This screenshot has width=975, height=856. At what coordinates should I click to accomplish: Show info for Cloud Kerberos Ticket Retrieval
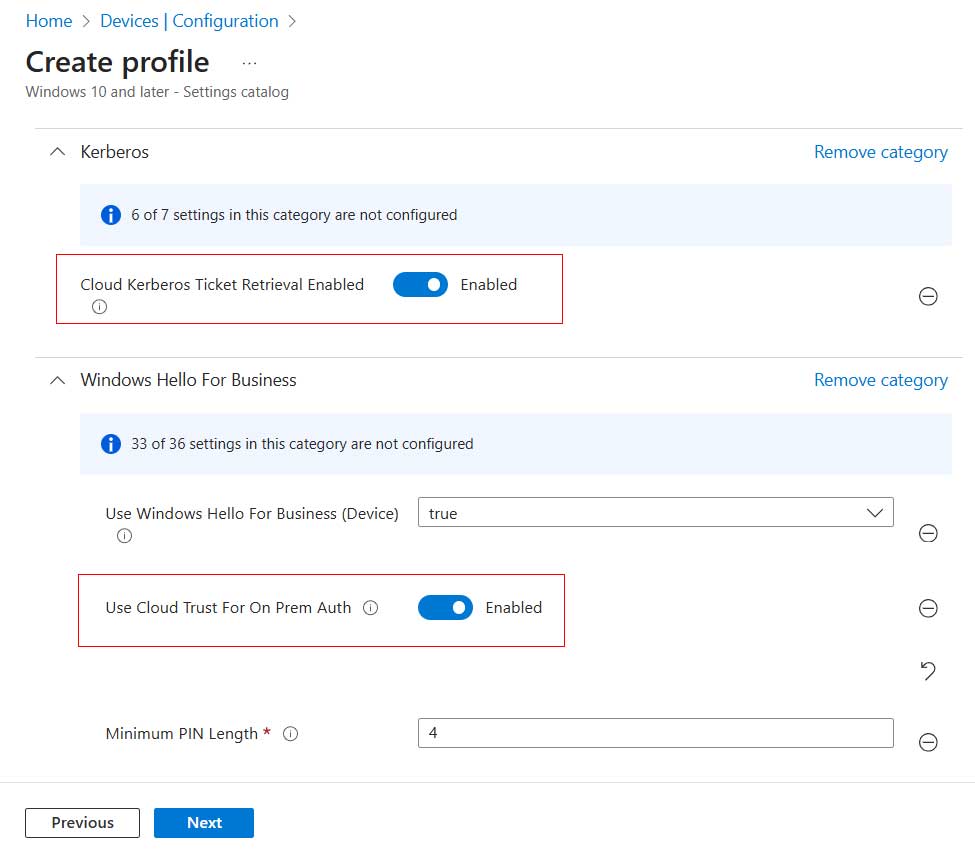pos(99,307)
